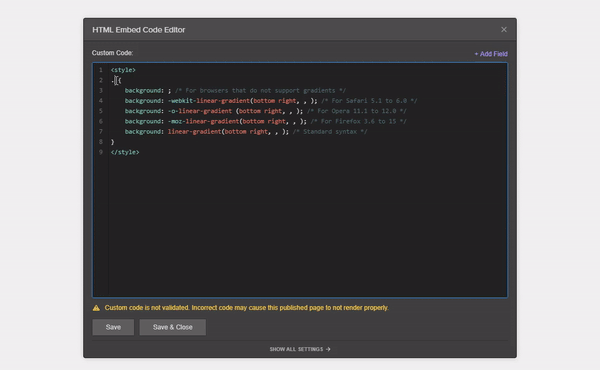Click the -webkit-linear-gradient code line
Screen dimensions: 600x370
pos(271,101)
